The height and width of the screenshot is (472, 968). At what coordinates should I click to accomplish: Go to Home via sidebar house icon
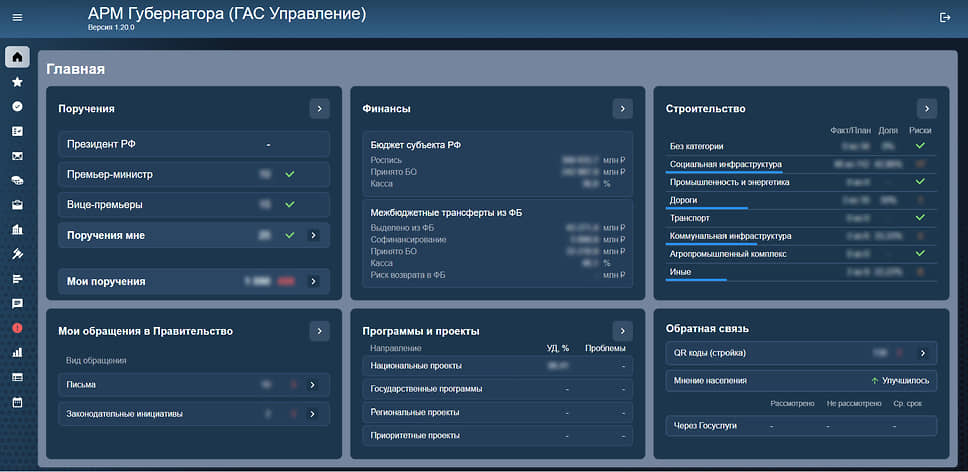(x=17, y=57)
